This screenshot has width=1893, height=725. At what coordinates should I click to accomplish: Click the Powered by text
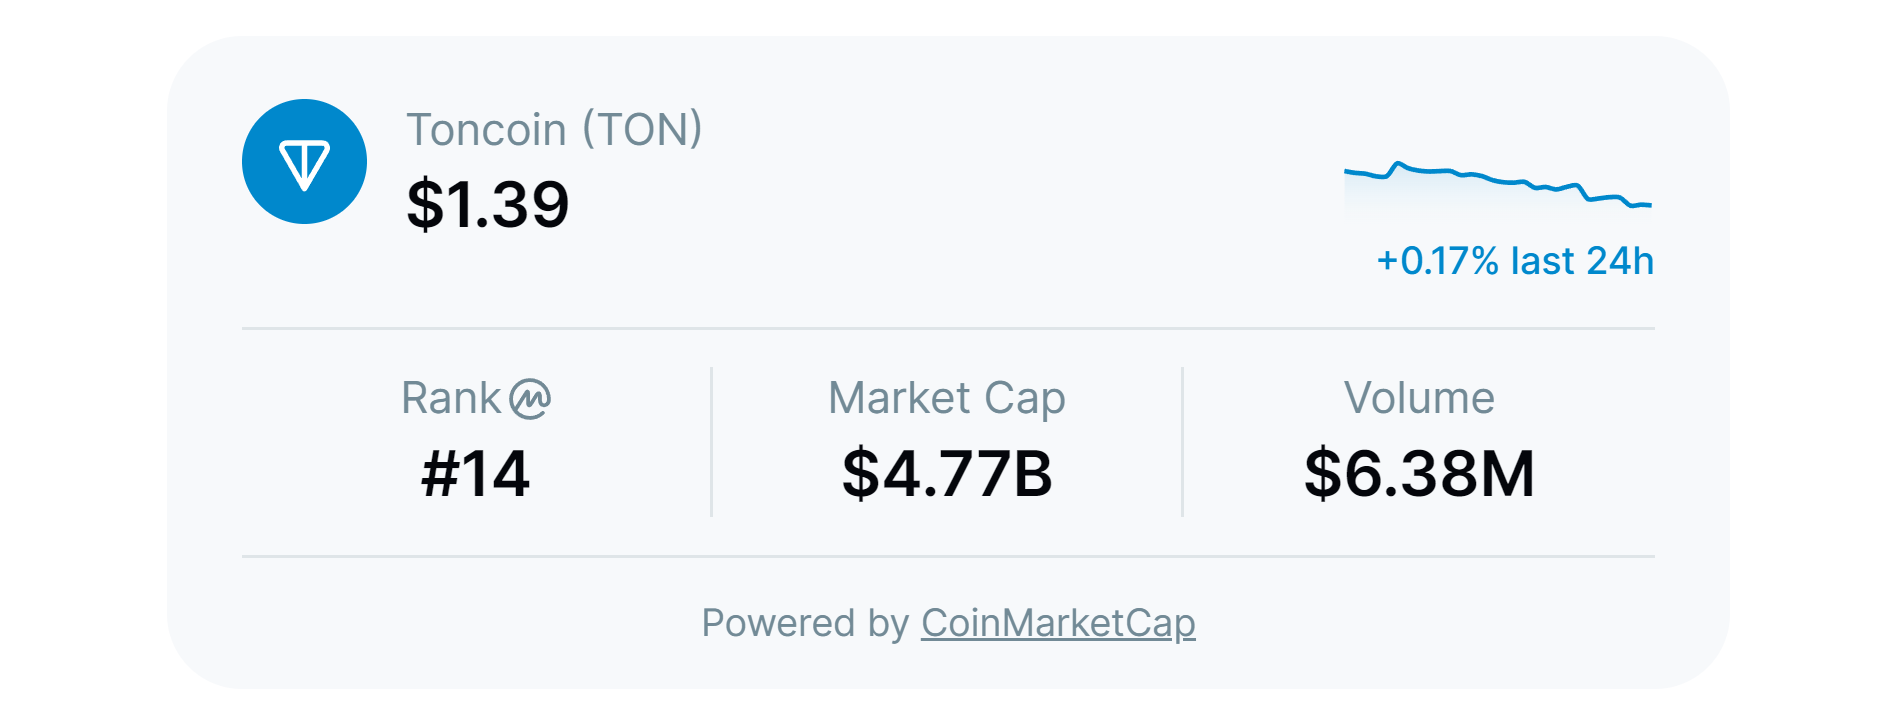pyautogui.click(x=805, y=623)
